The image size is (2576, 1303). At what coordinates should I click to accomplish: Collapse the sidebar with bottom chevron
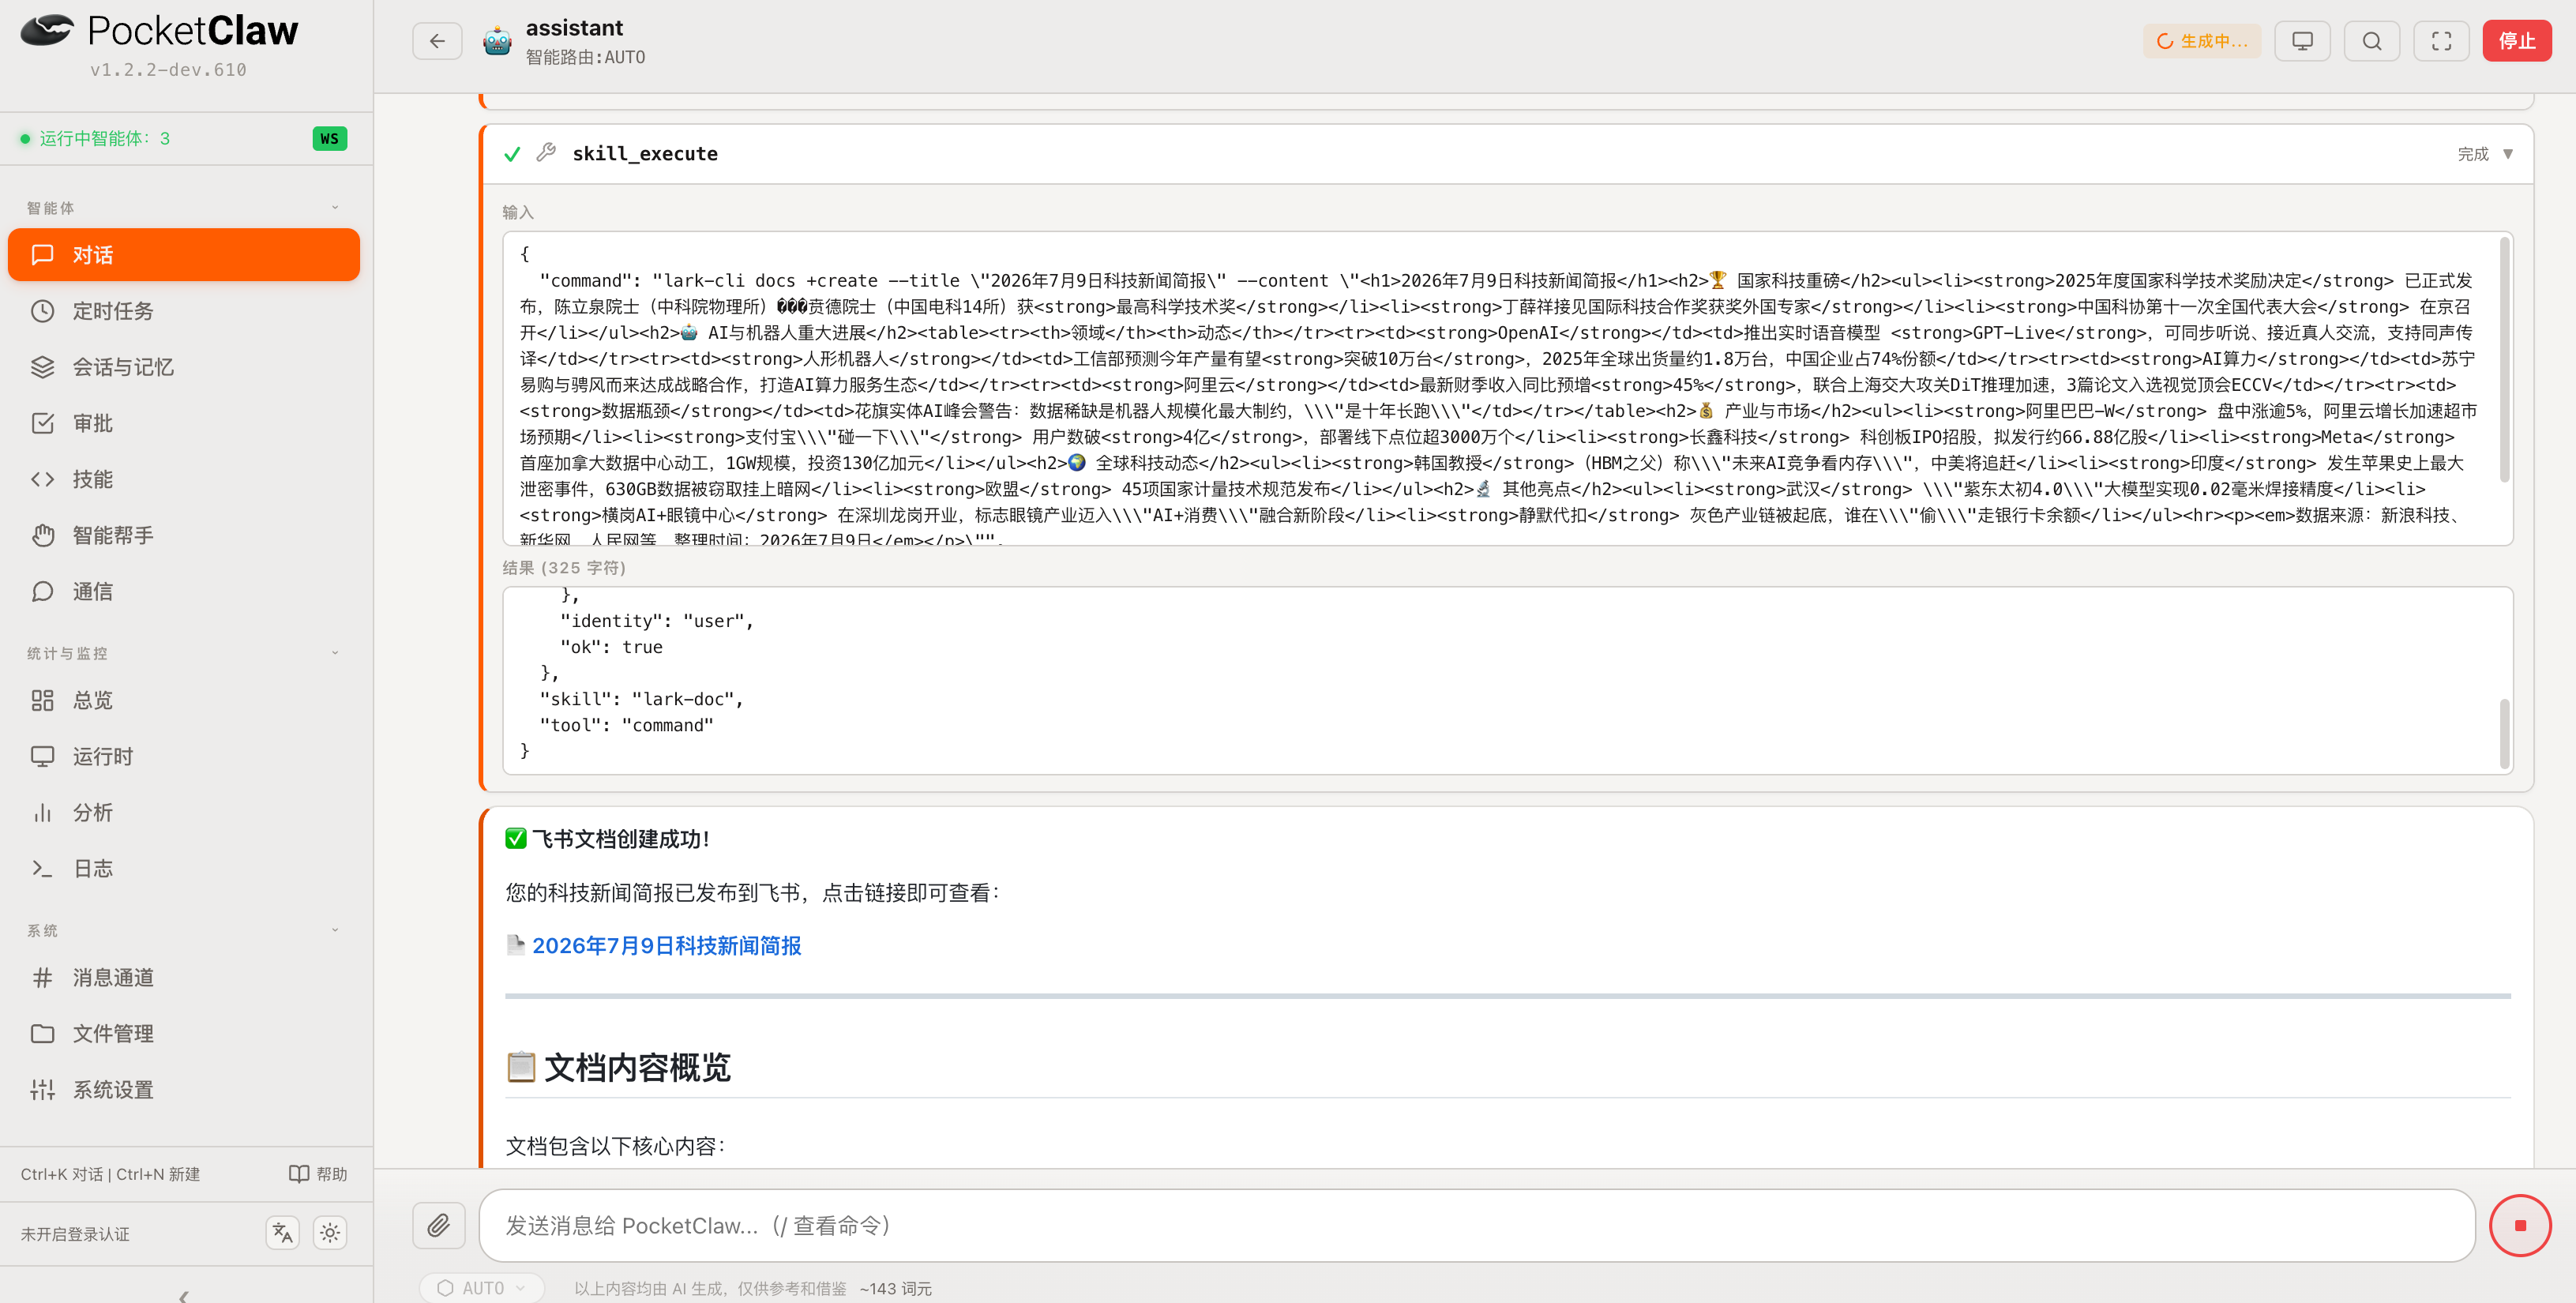[x=184, y=1296]
